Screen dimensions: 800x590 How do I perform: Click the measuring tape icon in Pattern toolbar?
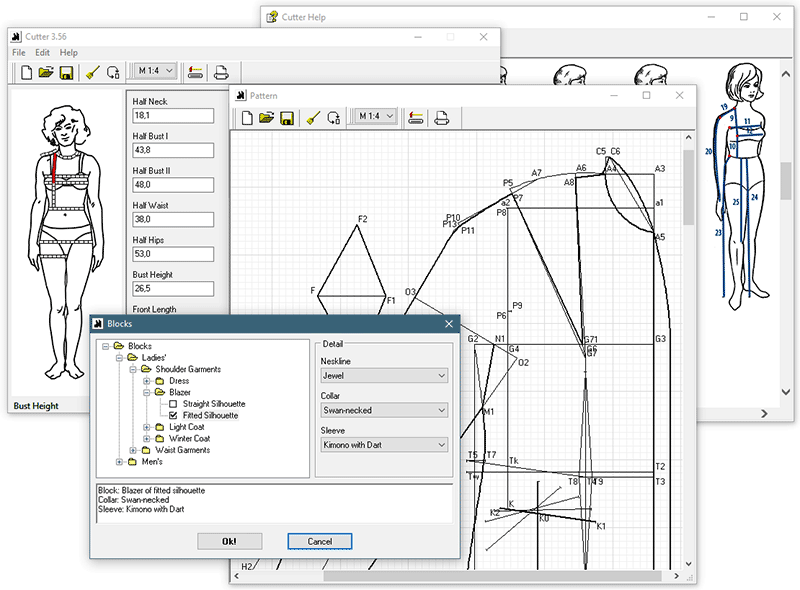pos(415,117)
